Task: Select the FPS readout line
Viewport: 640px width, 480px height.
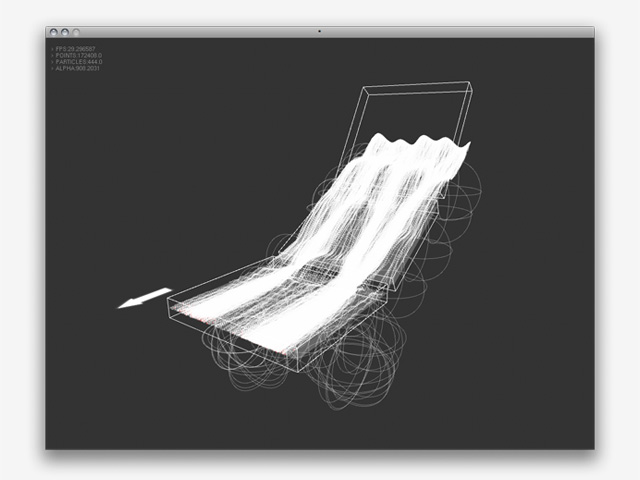Action: (x=79, y=48)
